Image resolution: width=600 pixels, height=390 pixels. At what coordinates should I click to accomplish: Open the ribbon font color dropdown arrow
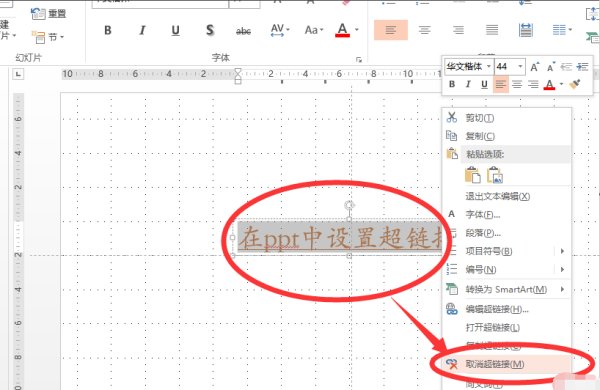[x=357, y=30]
